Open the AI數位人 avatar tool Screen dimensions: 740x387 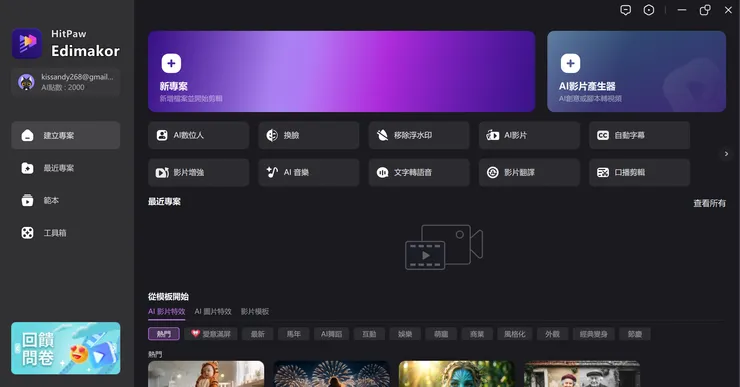coord(198,135)
